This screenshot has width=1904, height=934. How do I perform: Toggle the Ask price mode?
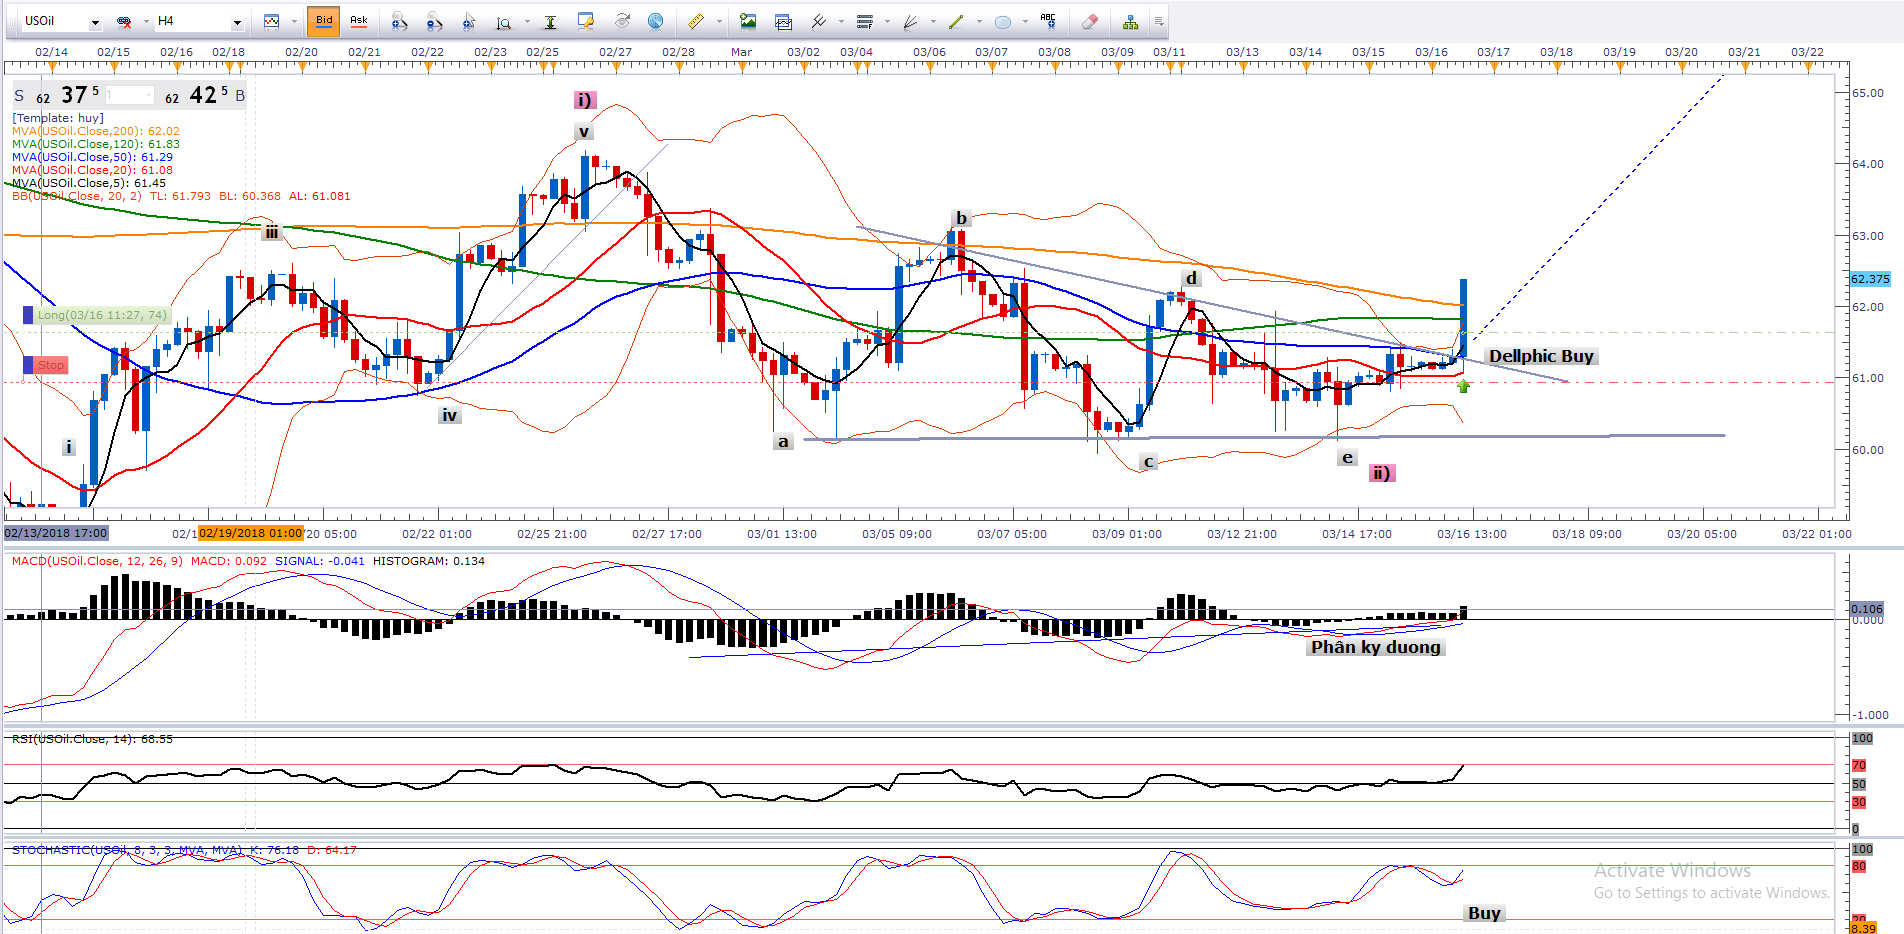[x=358, y=21]
